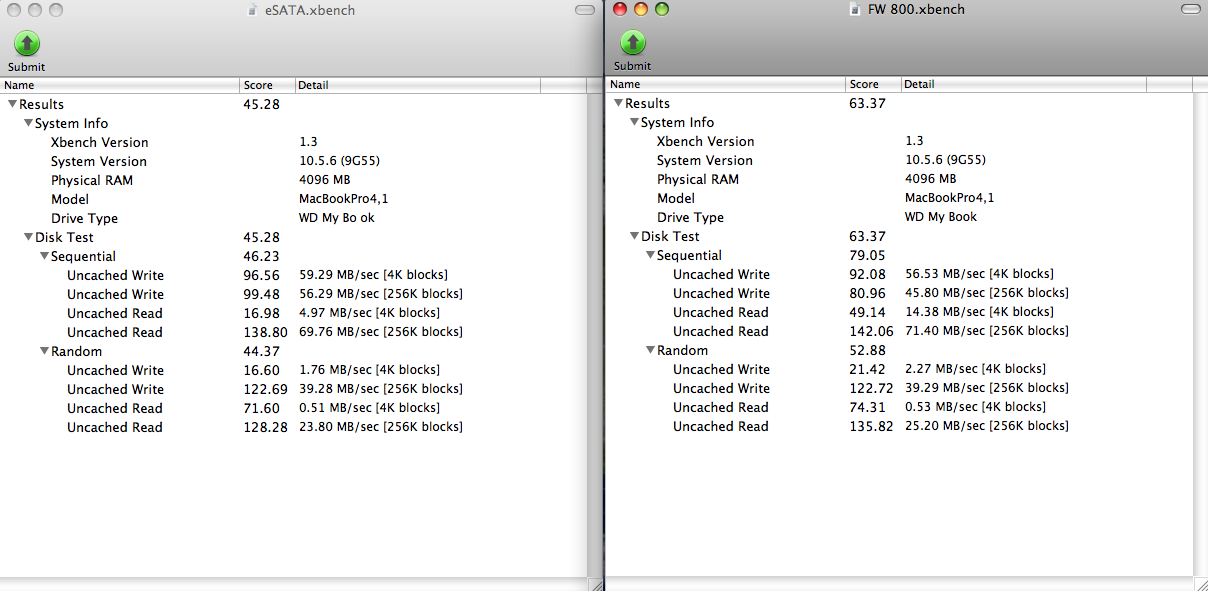This screenshot has height=591, width=1208.
Task: Select Xbench Version row in eSATA.xbench
Action: (x=294, y=142)
